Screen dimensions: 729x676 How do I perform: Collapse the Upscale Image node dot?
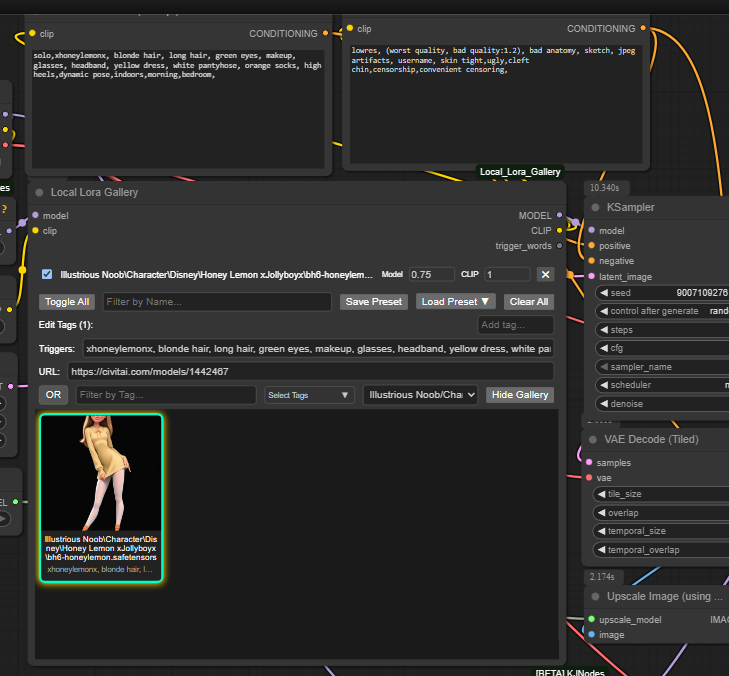[x=595, y=596]
